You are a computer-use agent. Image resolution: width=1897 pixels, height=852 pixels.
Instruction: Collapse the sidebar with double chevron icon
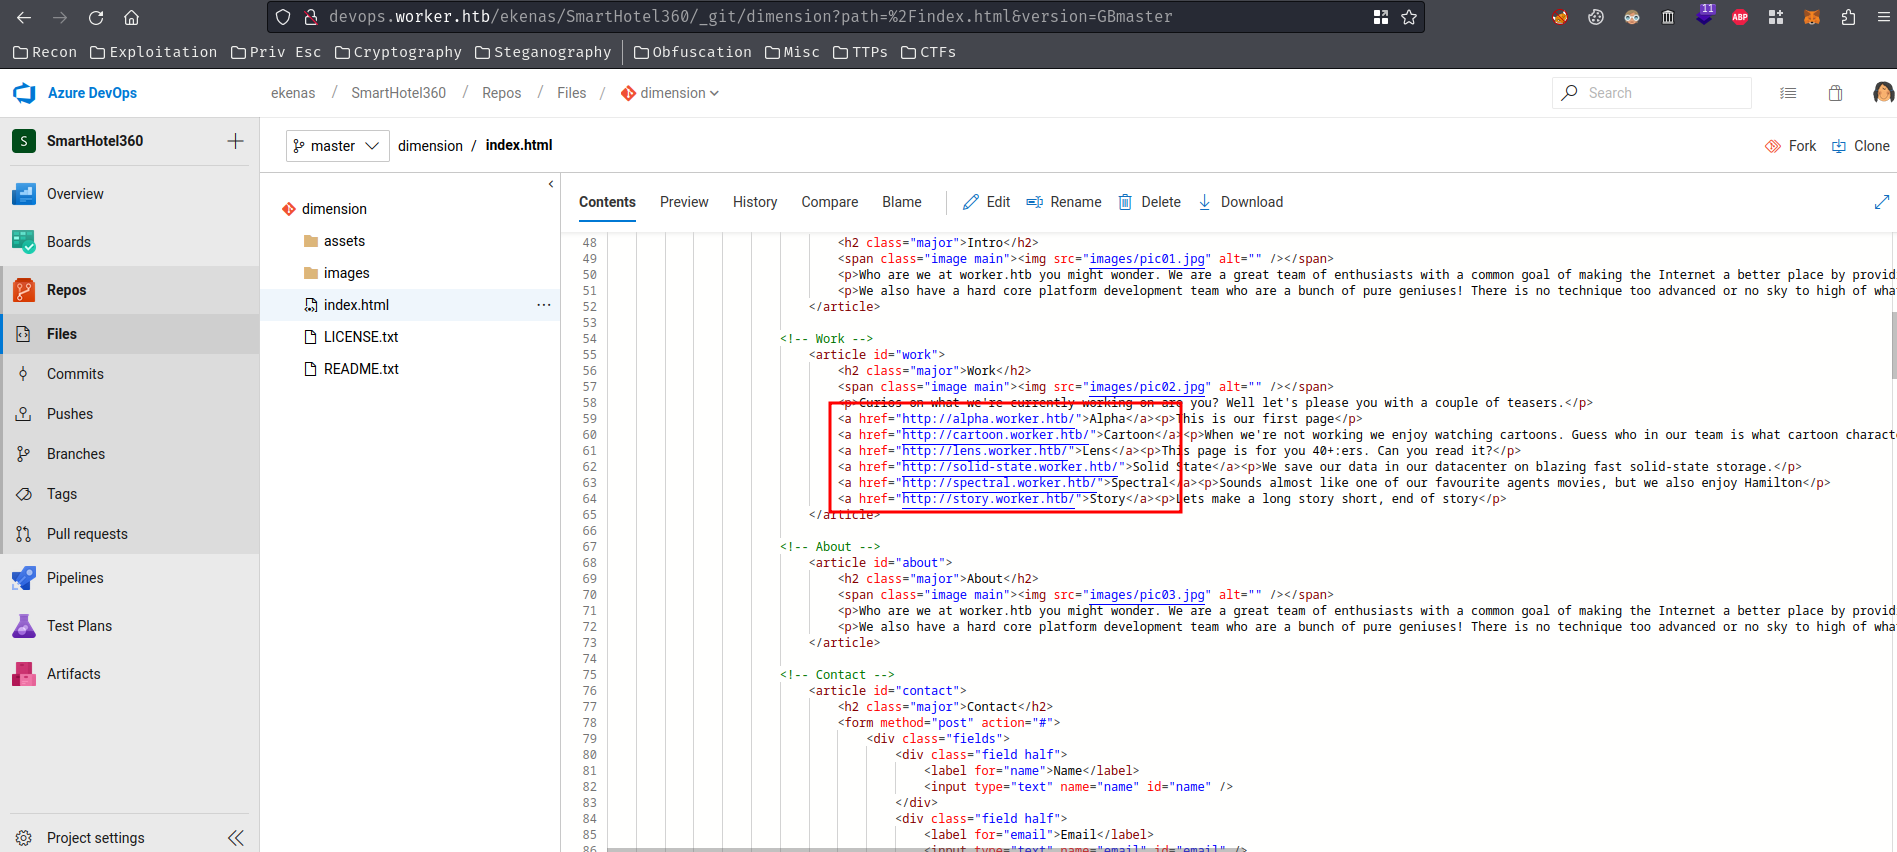[x=236, y=838]
